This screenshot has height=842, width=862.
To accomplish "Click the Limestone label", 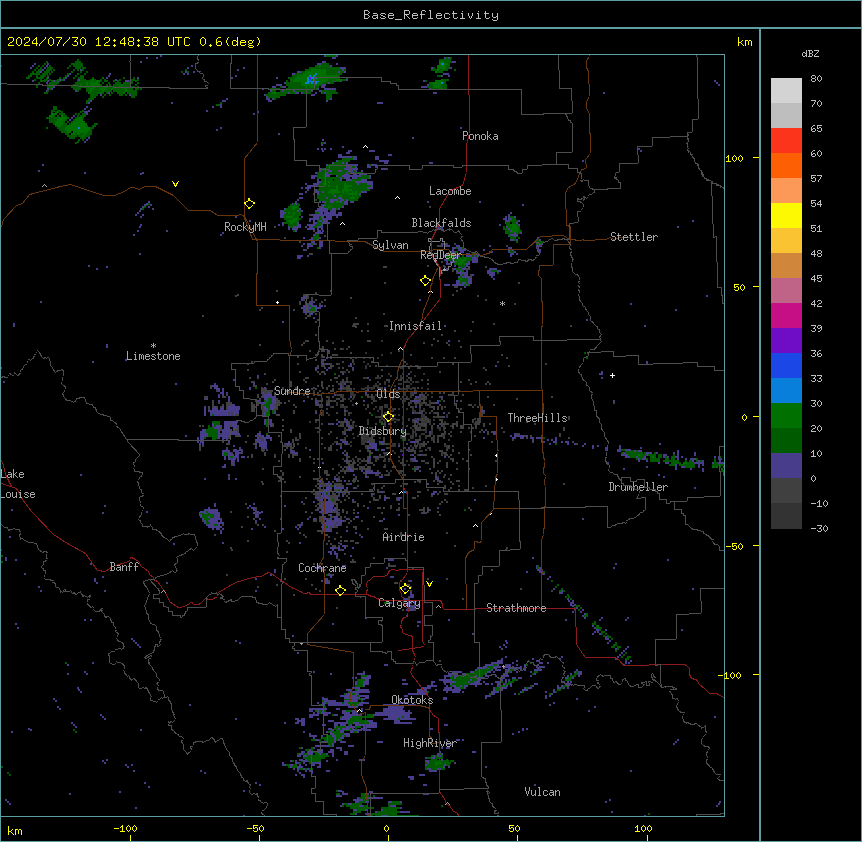I will (x=153, y=356).
